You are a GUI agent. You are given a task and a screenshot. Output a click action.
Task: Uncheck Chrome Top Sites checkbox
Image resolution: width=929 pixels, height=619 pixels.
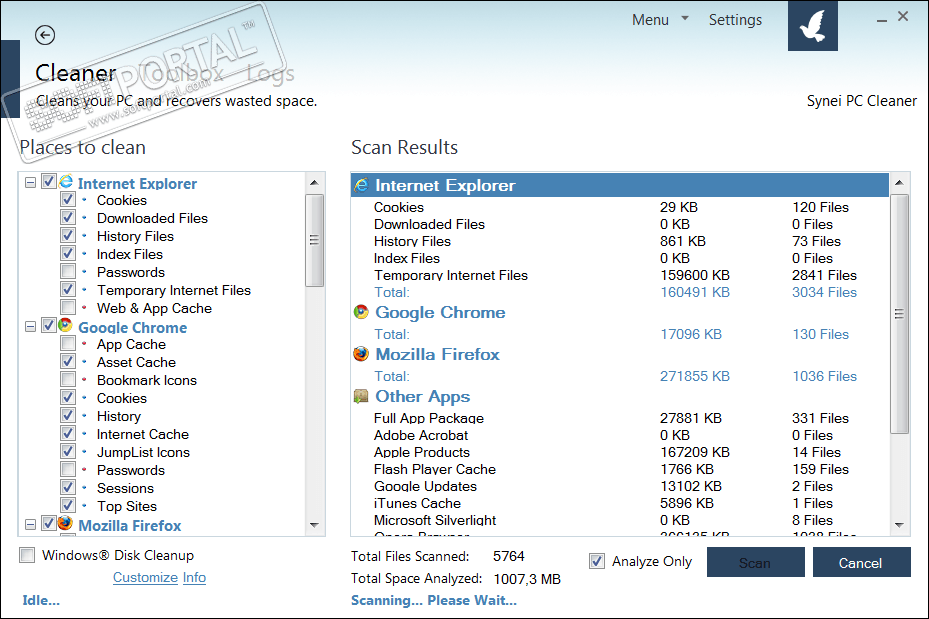[68, 505]
